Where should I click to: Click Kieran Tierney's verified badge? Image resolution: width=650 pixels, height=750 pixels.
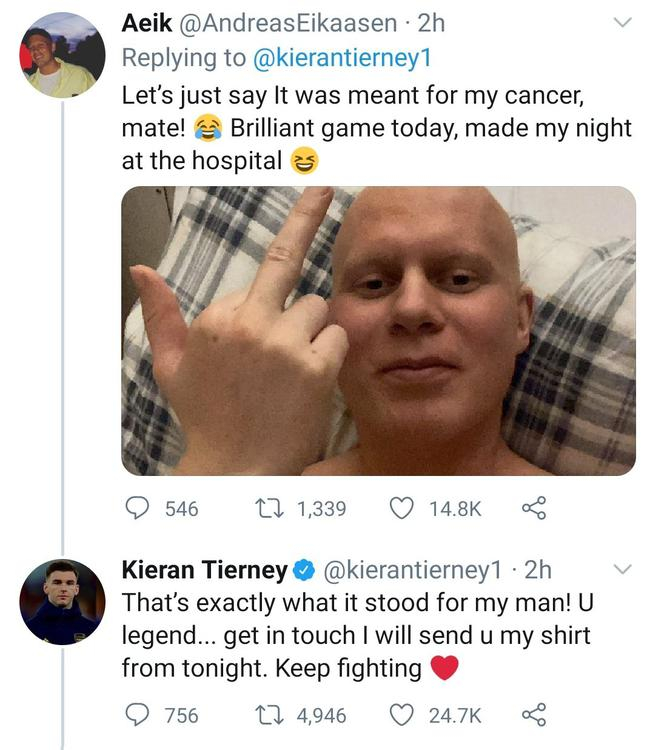tap(302, 571)
